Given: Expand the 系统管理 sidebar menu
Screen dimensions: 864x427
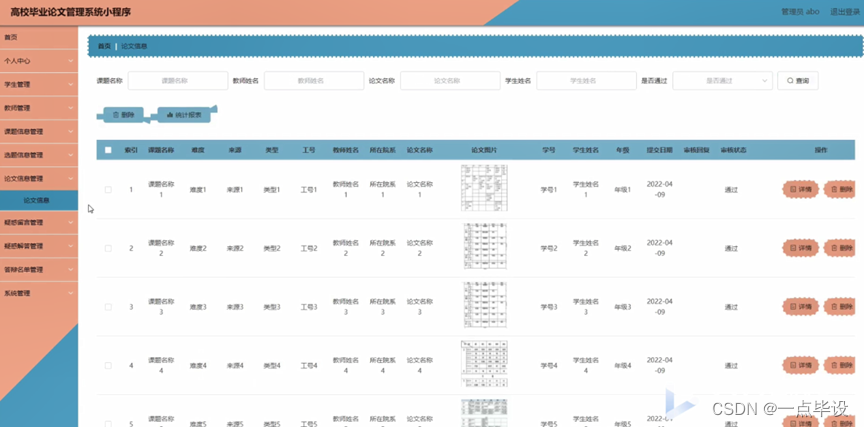Looking at the screenshot, I should pos(39,293).
